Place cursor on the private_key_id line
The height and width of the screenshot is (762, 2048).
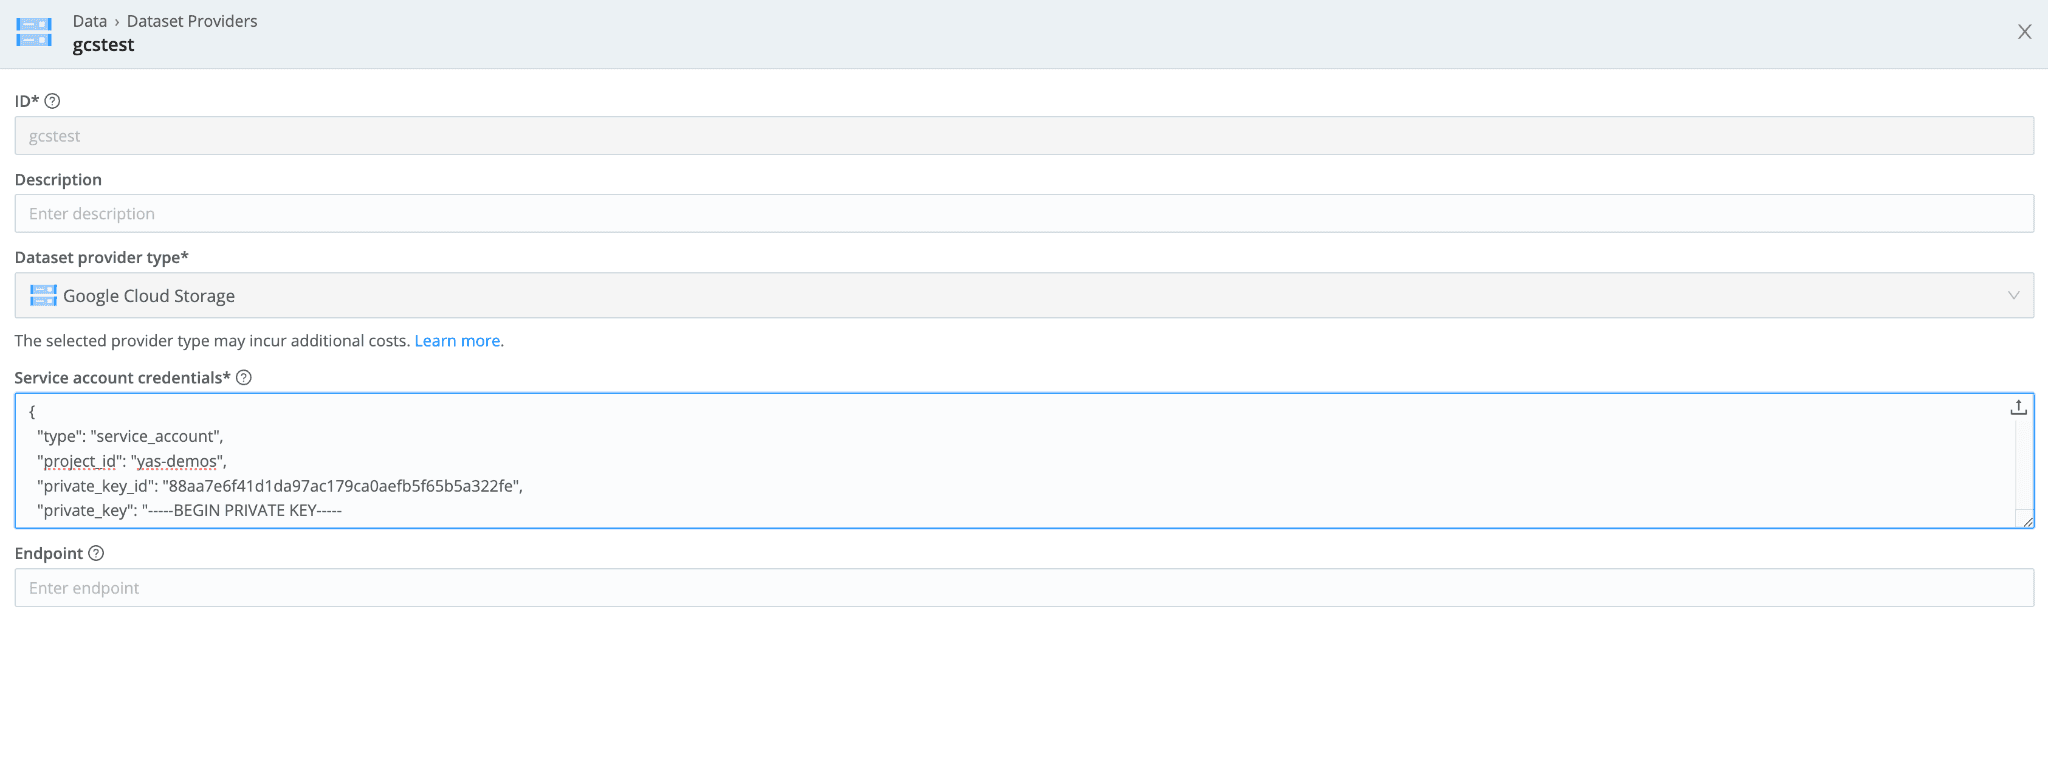point(280,486)
